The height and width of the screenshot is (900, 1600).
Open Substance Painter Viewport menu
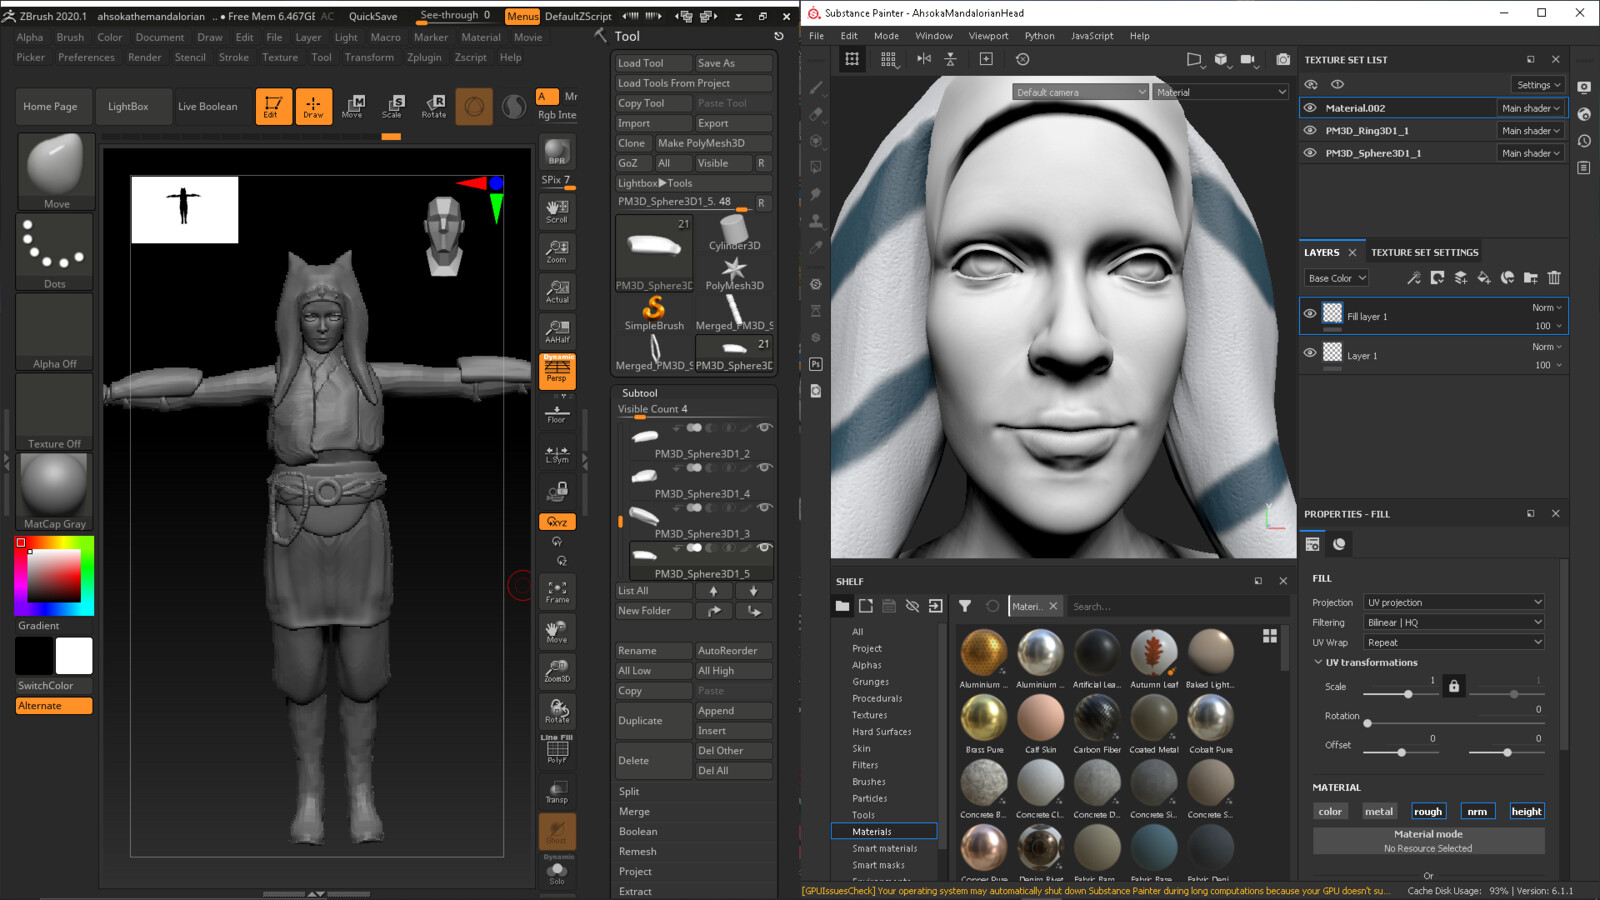click(988, 36)
